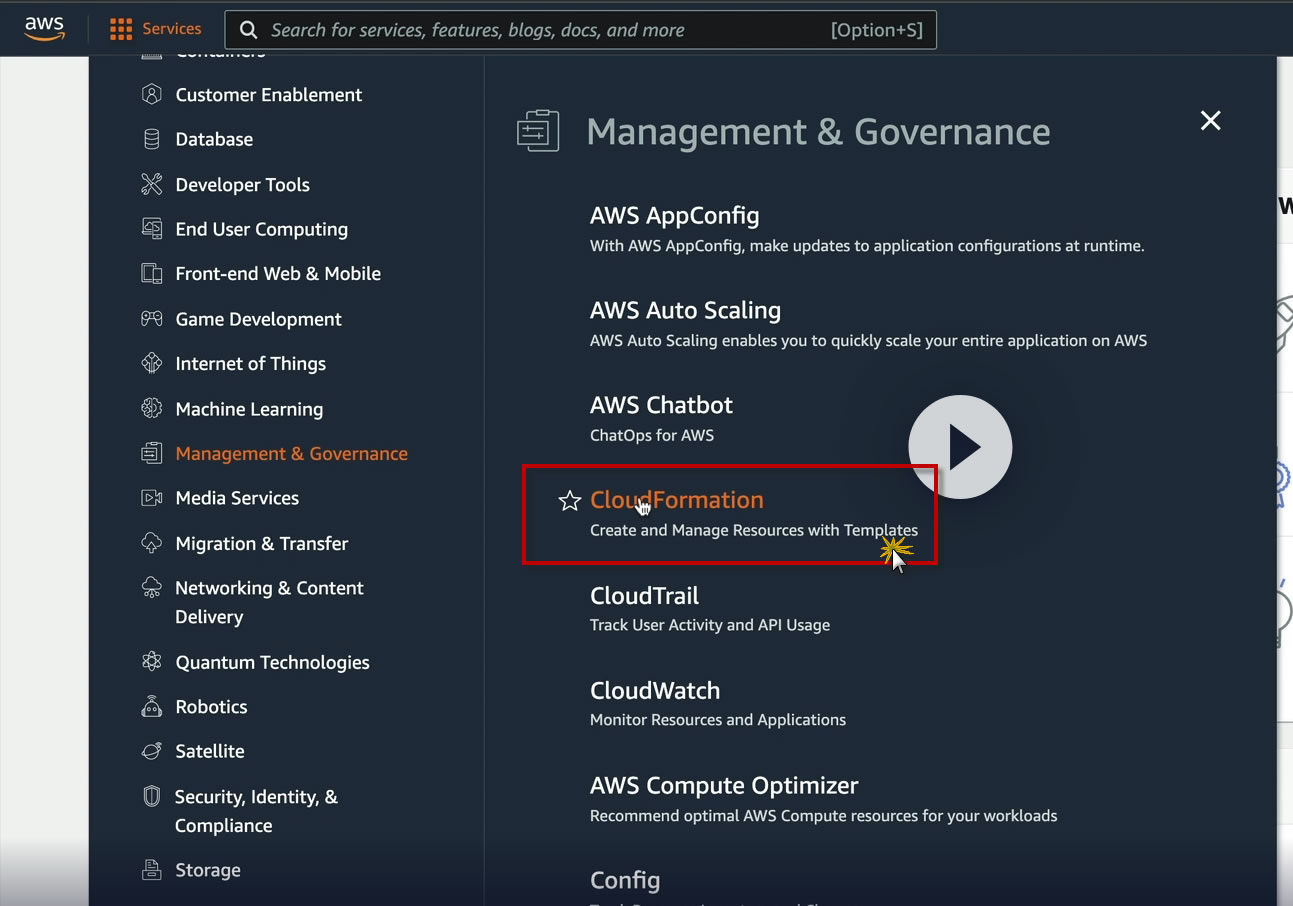This screenshot has height=906, width=1293.
Task: Open the CloudFormation service link
Action: point(676,500)
